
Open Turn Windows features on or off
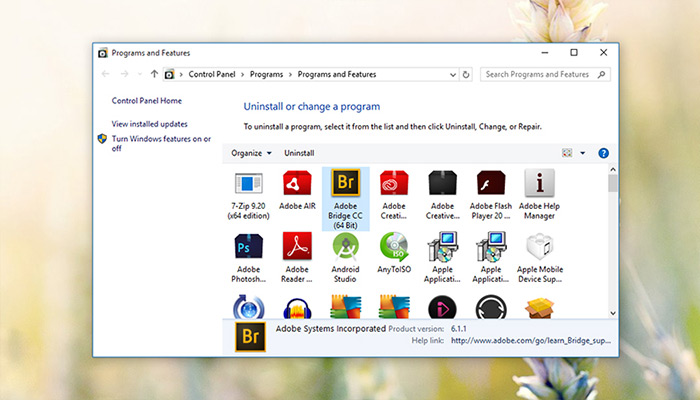click(161, 144)
